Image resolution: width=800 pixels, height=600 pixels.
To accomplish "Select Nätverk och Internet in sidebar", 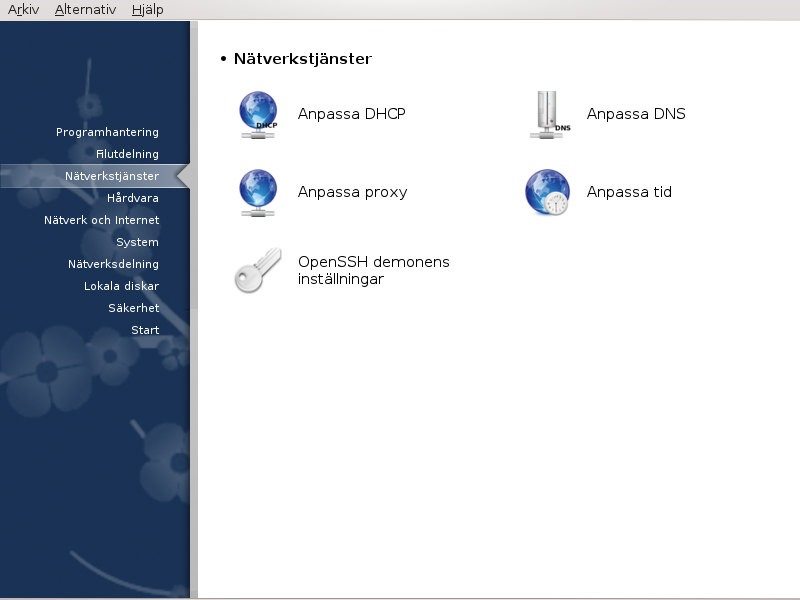I will coord(102,220).
